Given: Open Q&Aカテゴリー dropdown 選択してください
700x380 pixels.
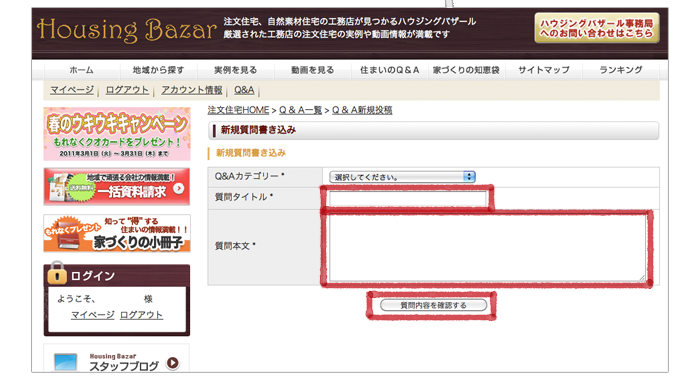Looking at the screenshot, I should [402, 177].
